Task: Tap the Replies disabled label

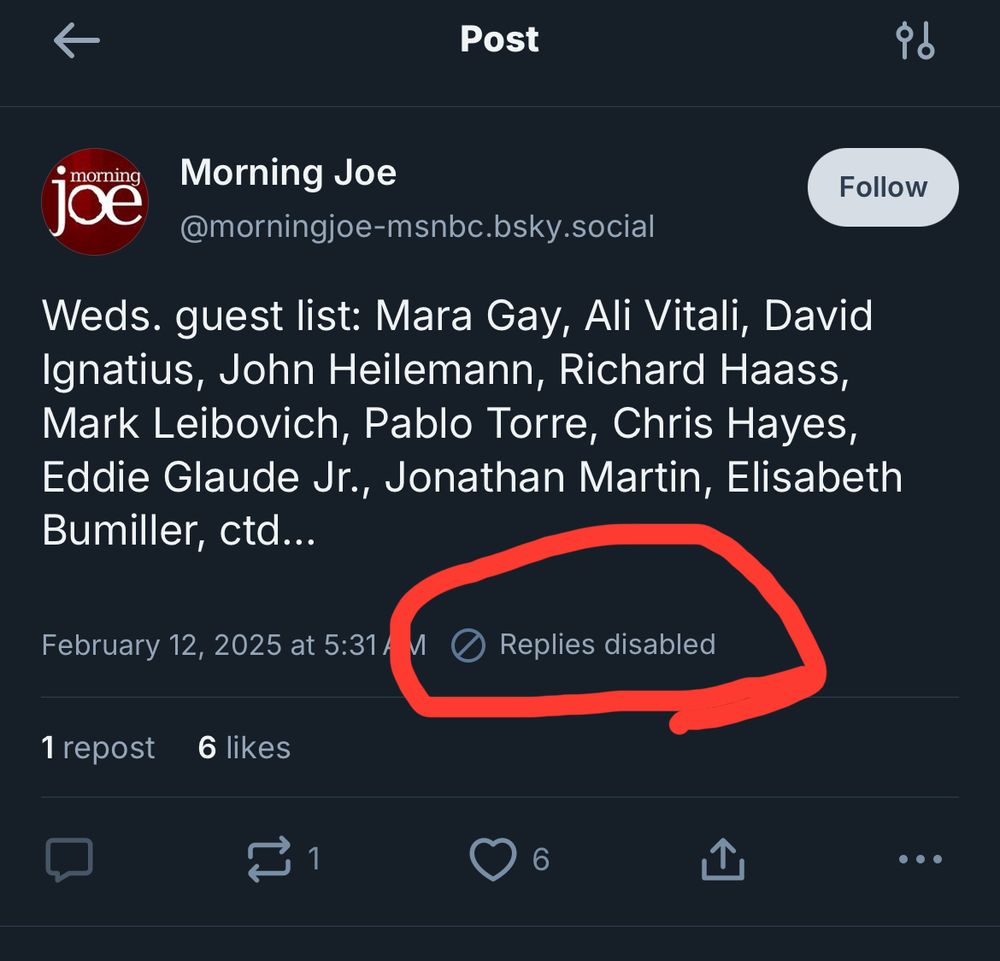Action: pos(607,645)
